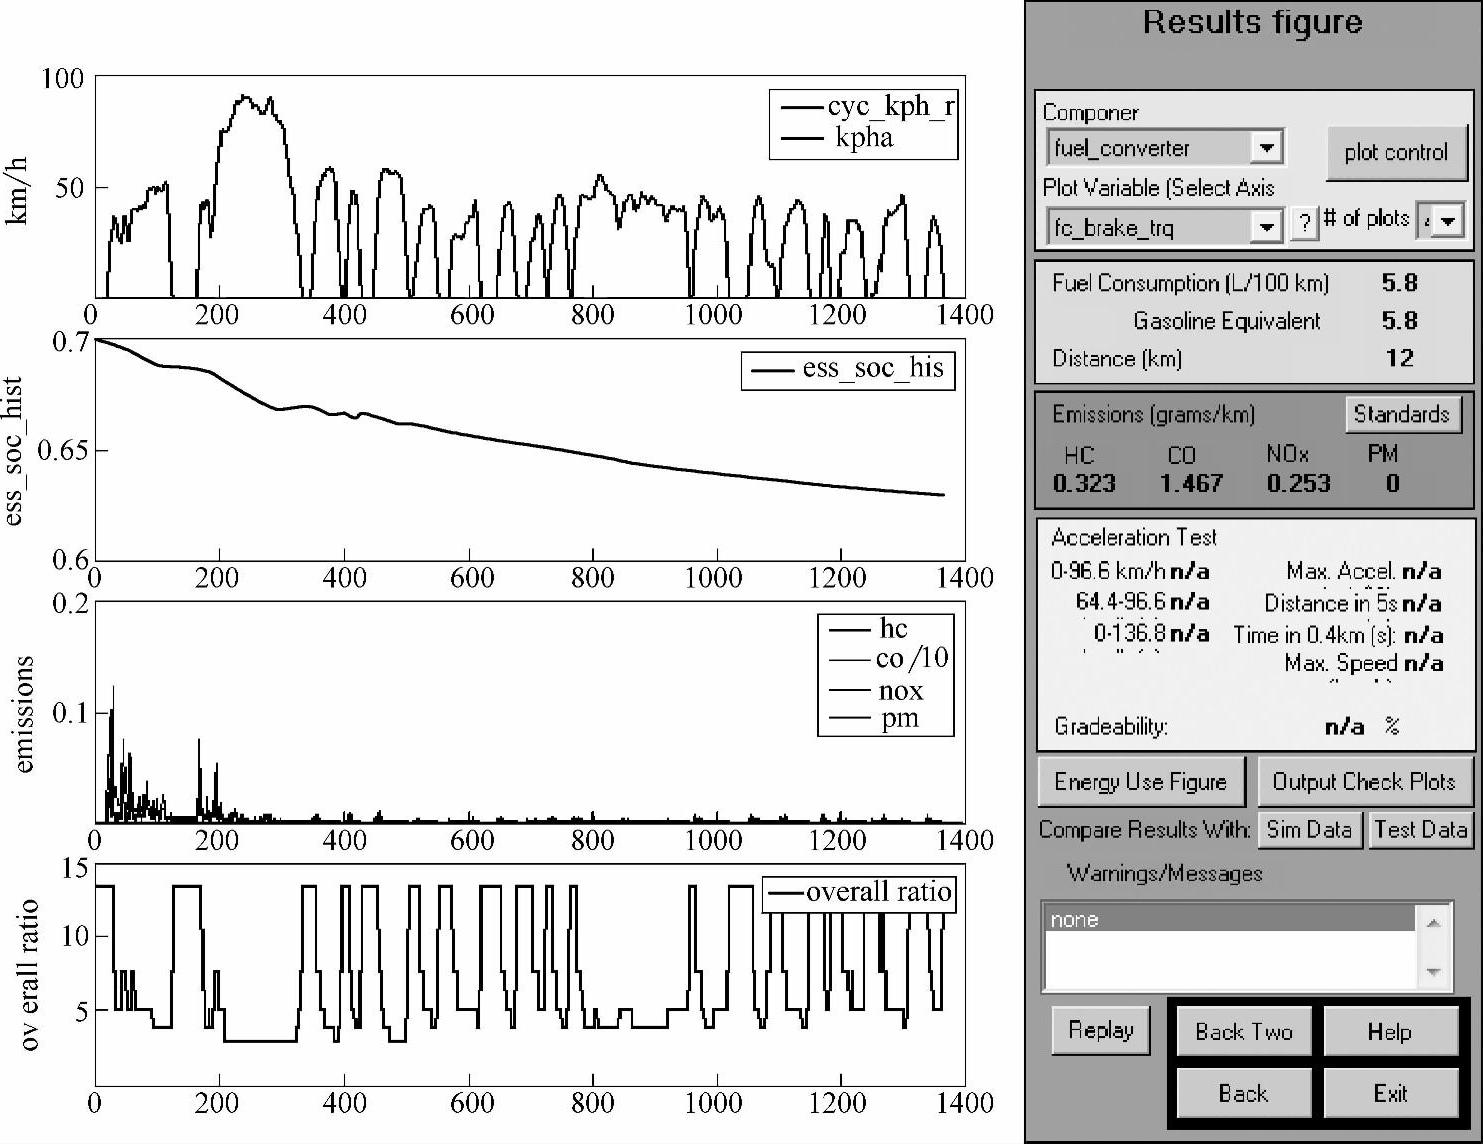Click the hc legend entry

click(869, 628)
